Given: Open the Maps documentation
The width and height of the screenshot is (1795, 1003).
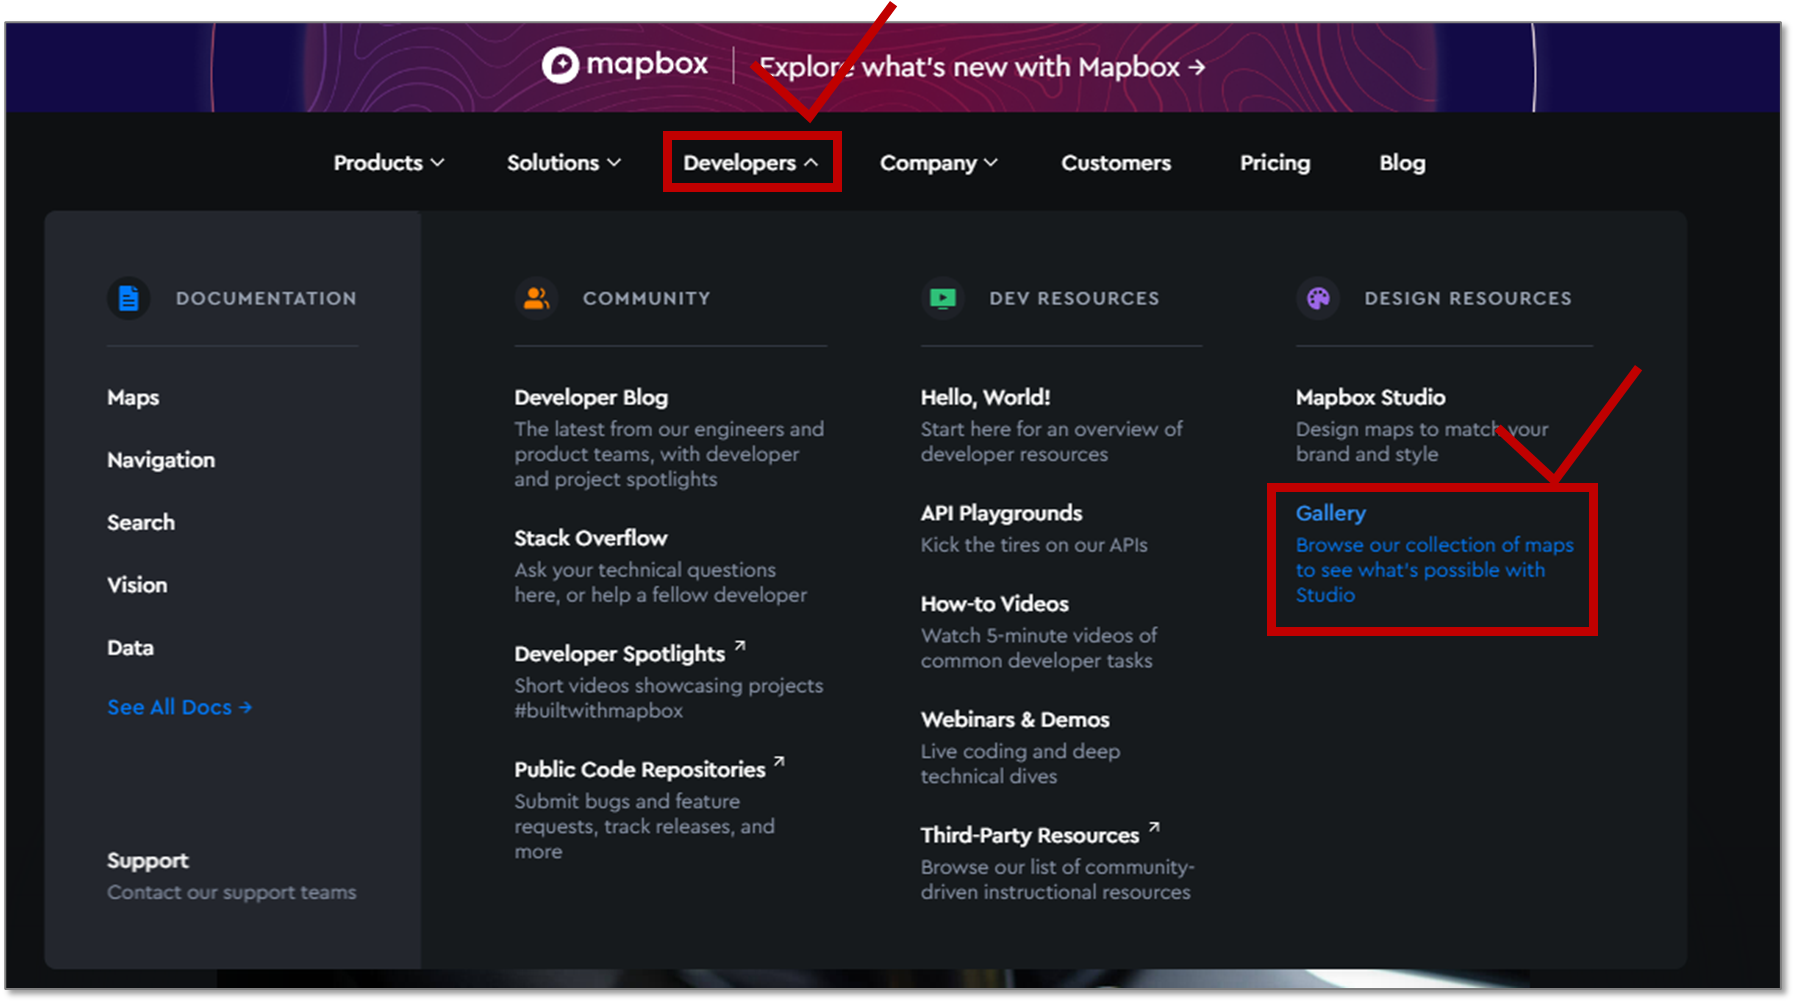Looking at the screenshot, I should (x=133, y=397).
